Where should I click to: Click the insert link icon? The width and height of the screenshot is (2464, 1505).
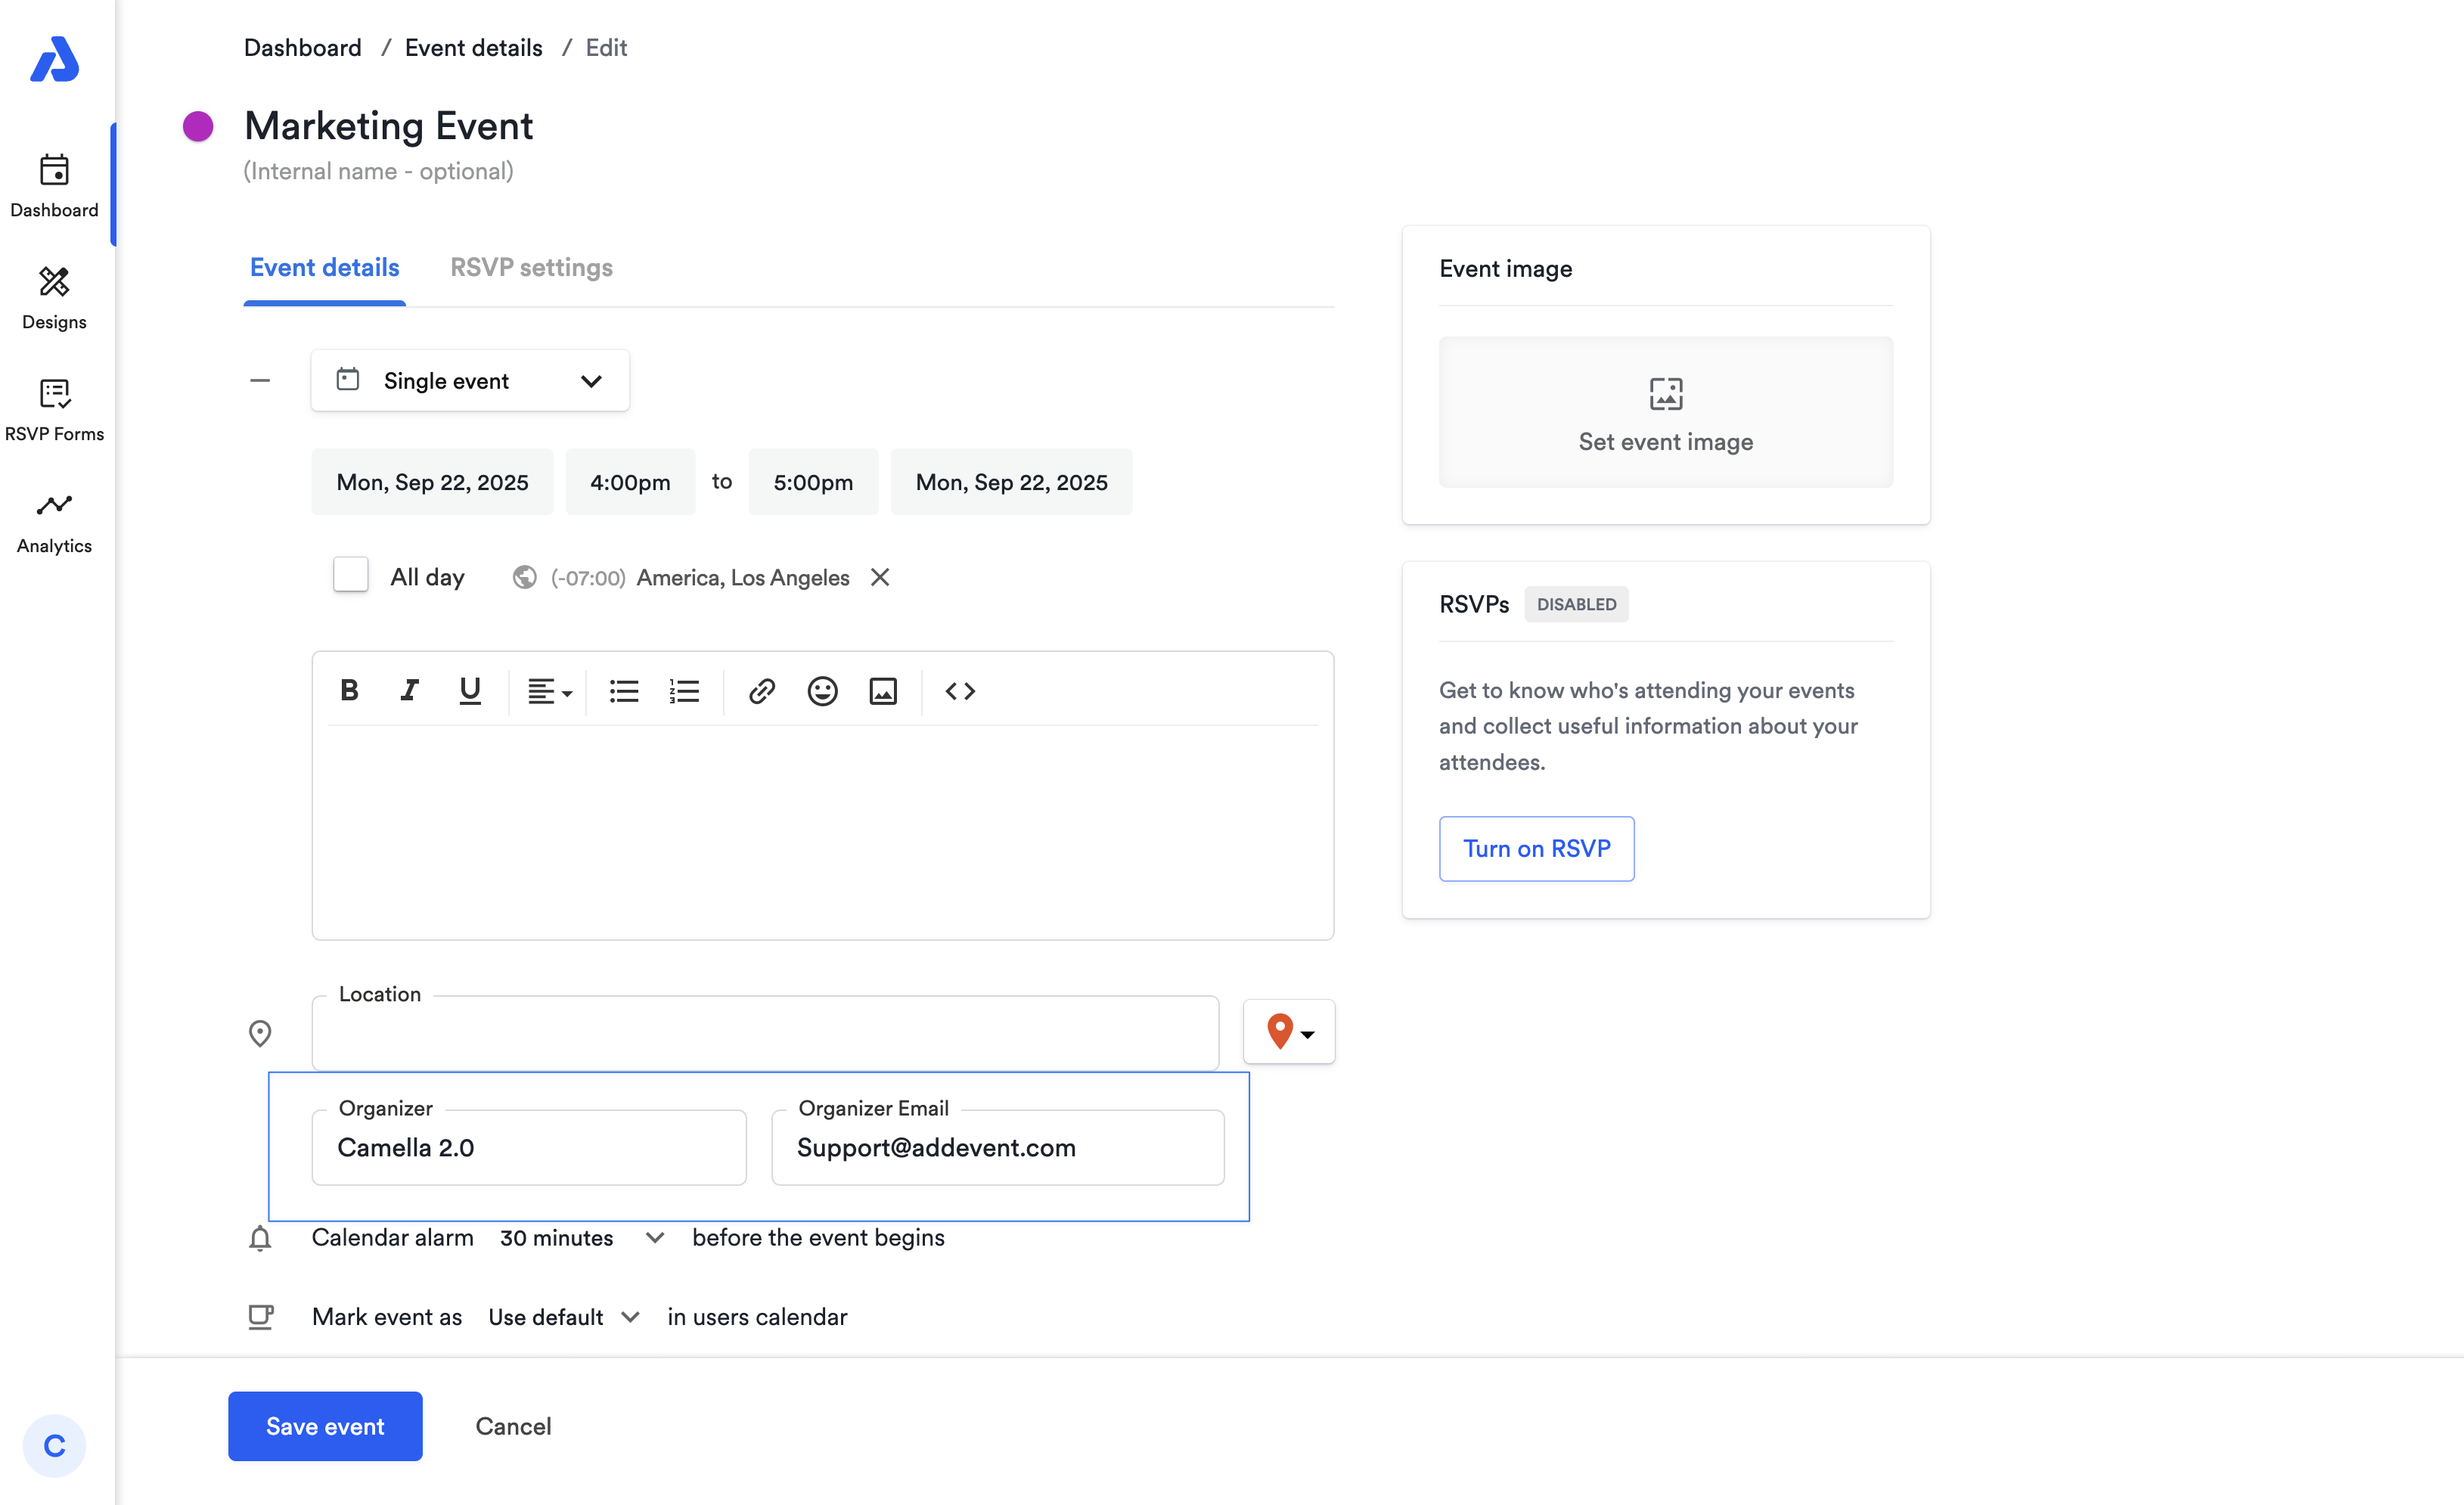(x=762, y=691)
